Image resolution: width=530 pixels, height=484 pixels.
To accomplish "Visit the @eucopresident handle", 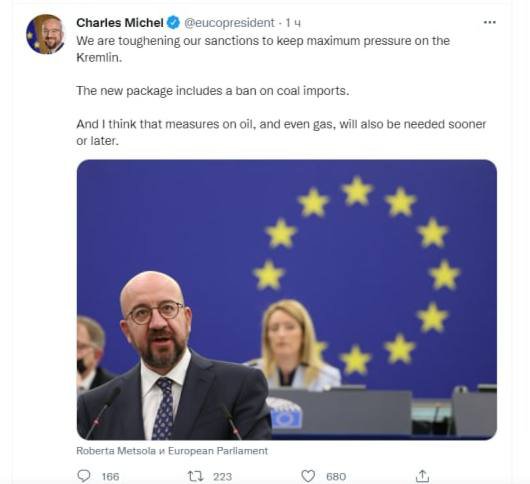I will point(229,23).
